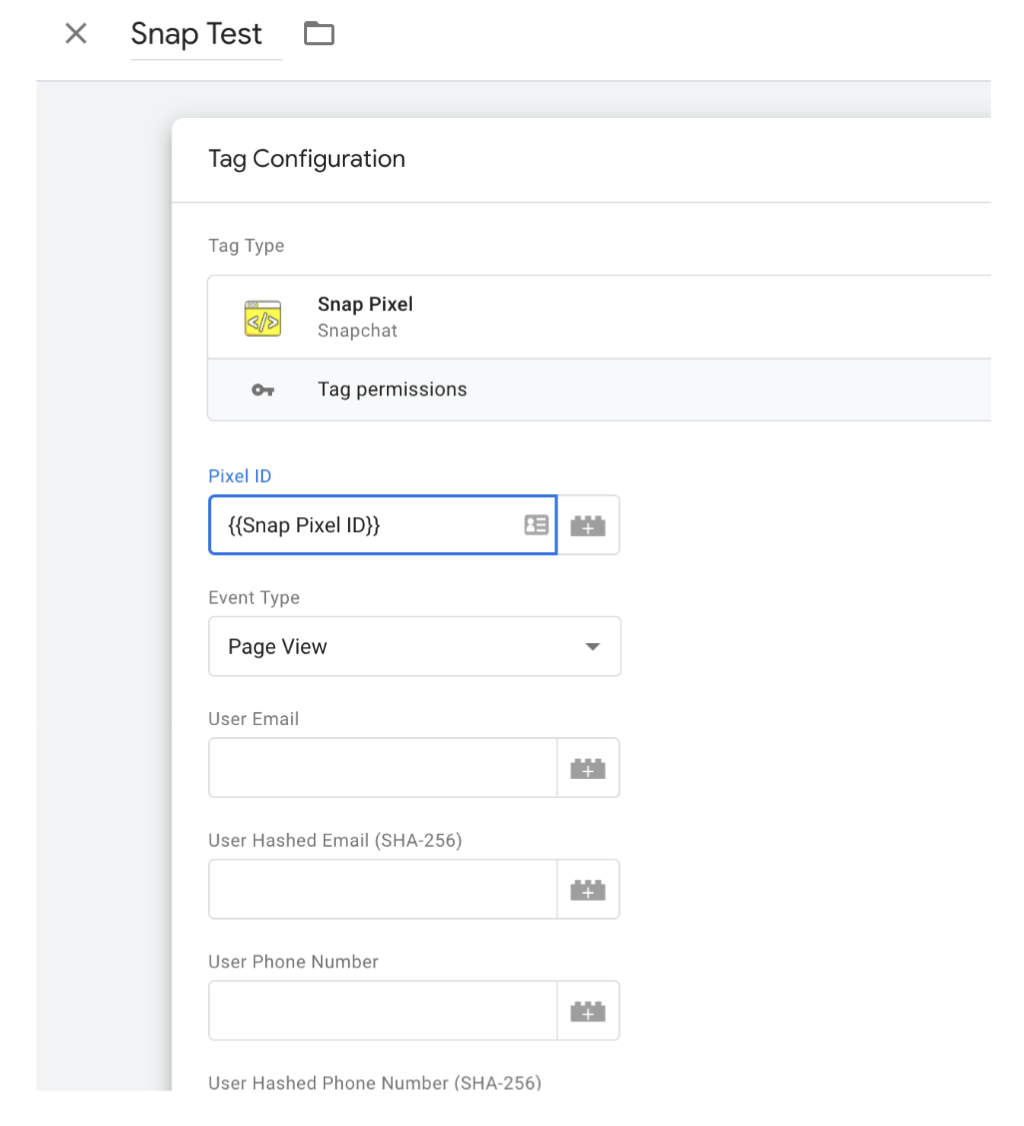Select the Tag Configuration header
Image resolution: width=1024 pixels, height=1126 pixels.
(x=307, y=159)
